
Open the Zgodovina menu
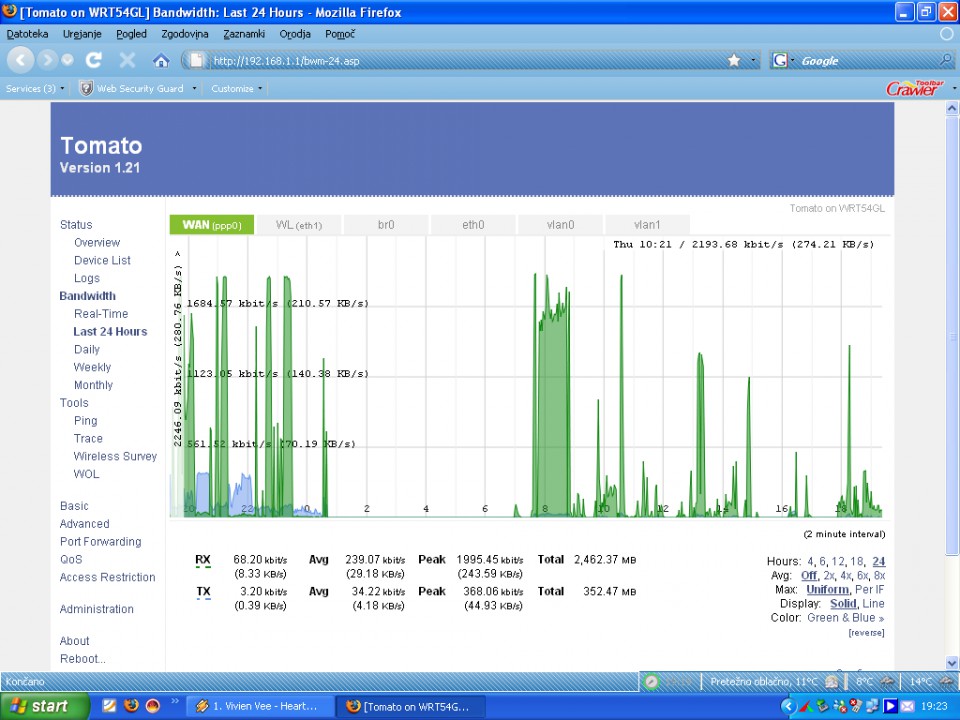tap(185, 34)
